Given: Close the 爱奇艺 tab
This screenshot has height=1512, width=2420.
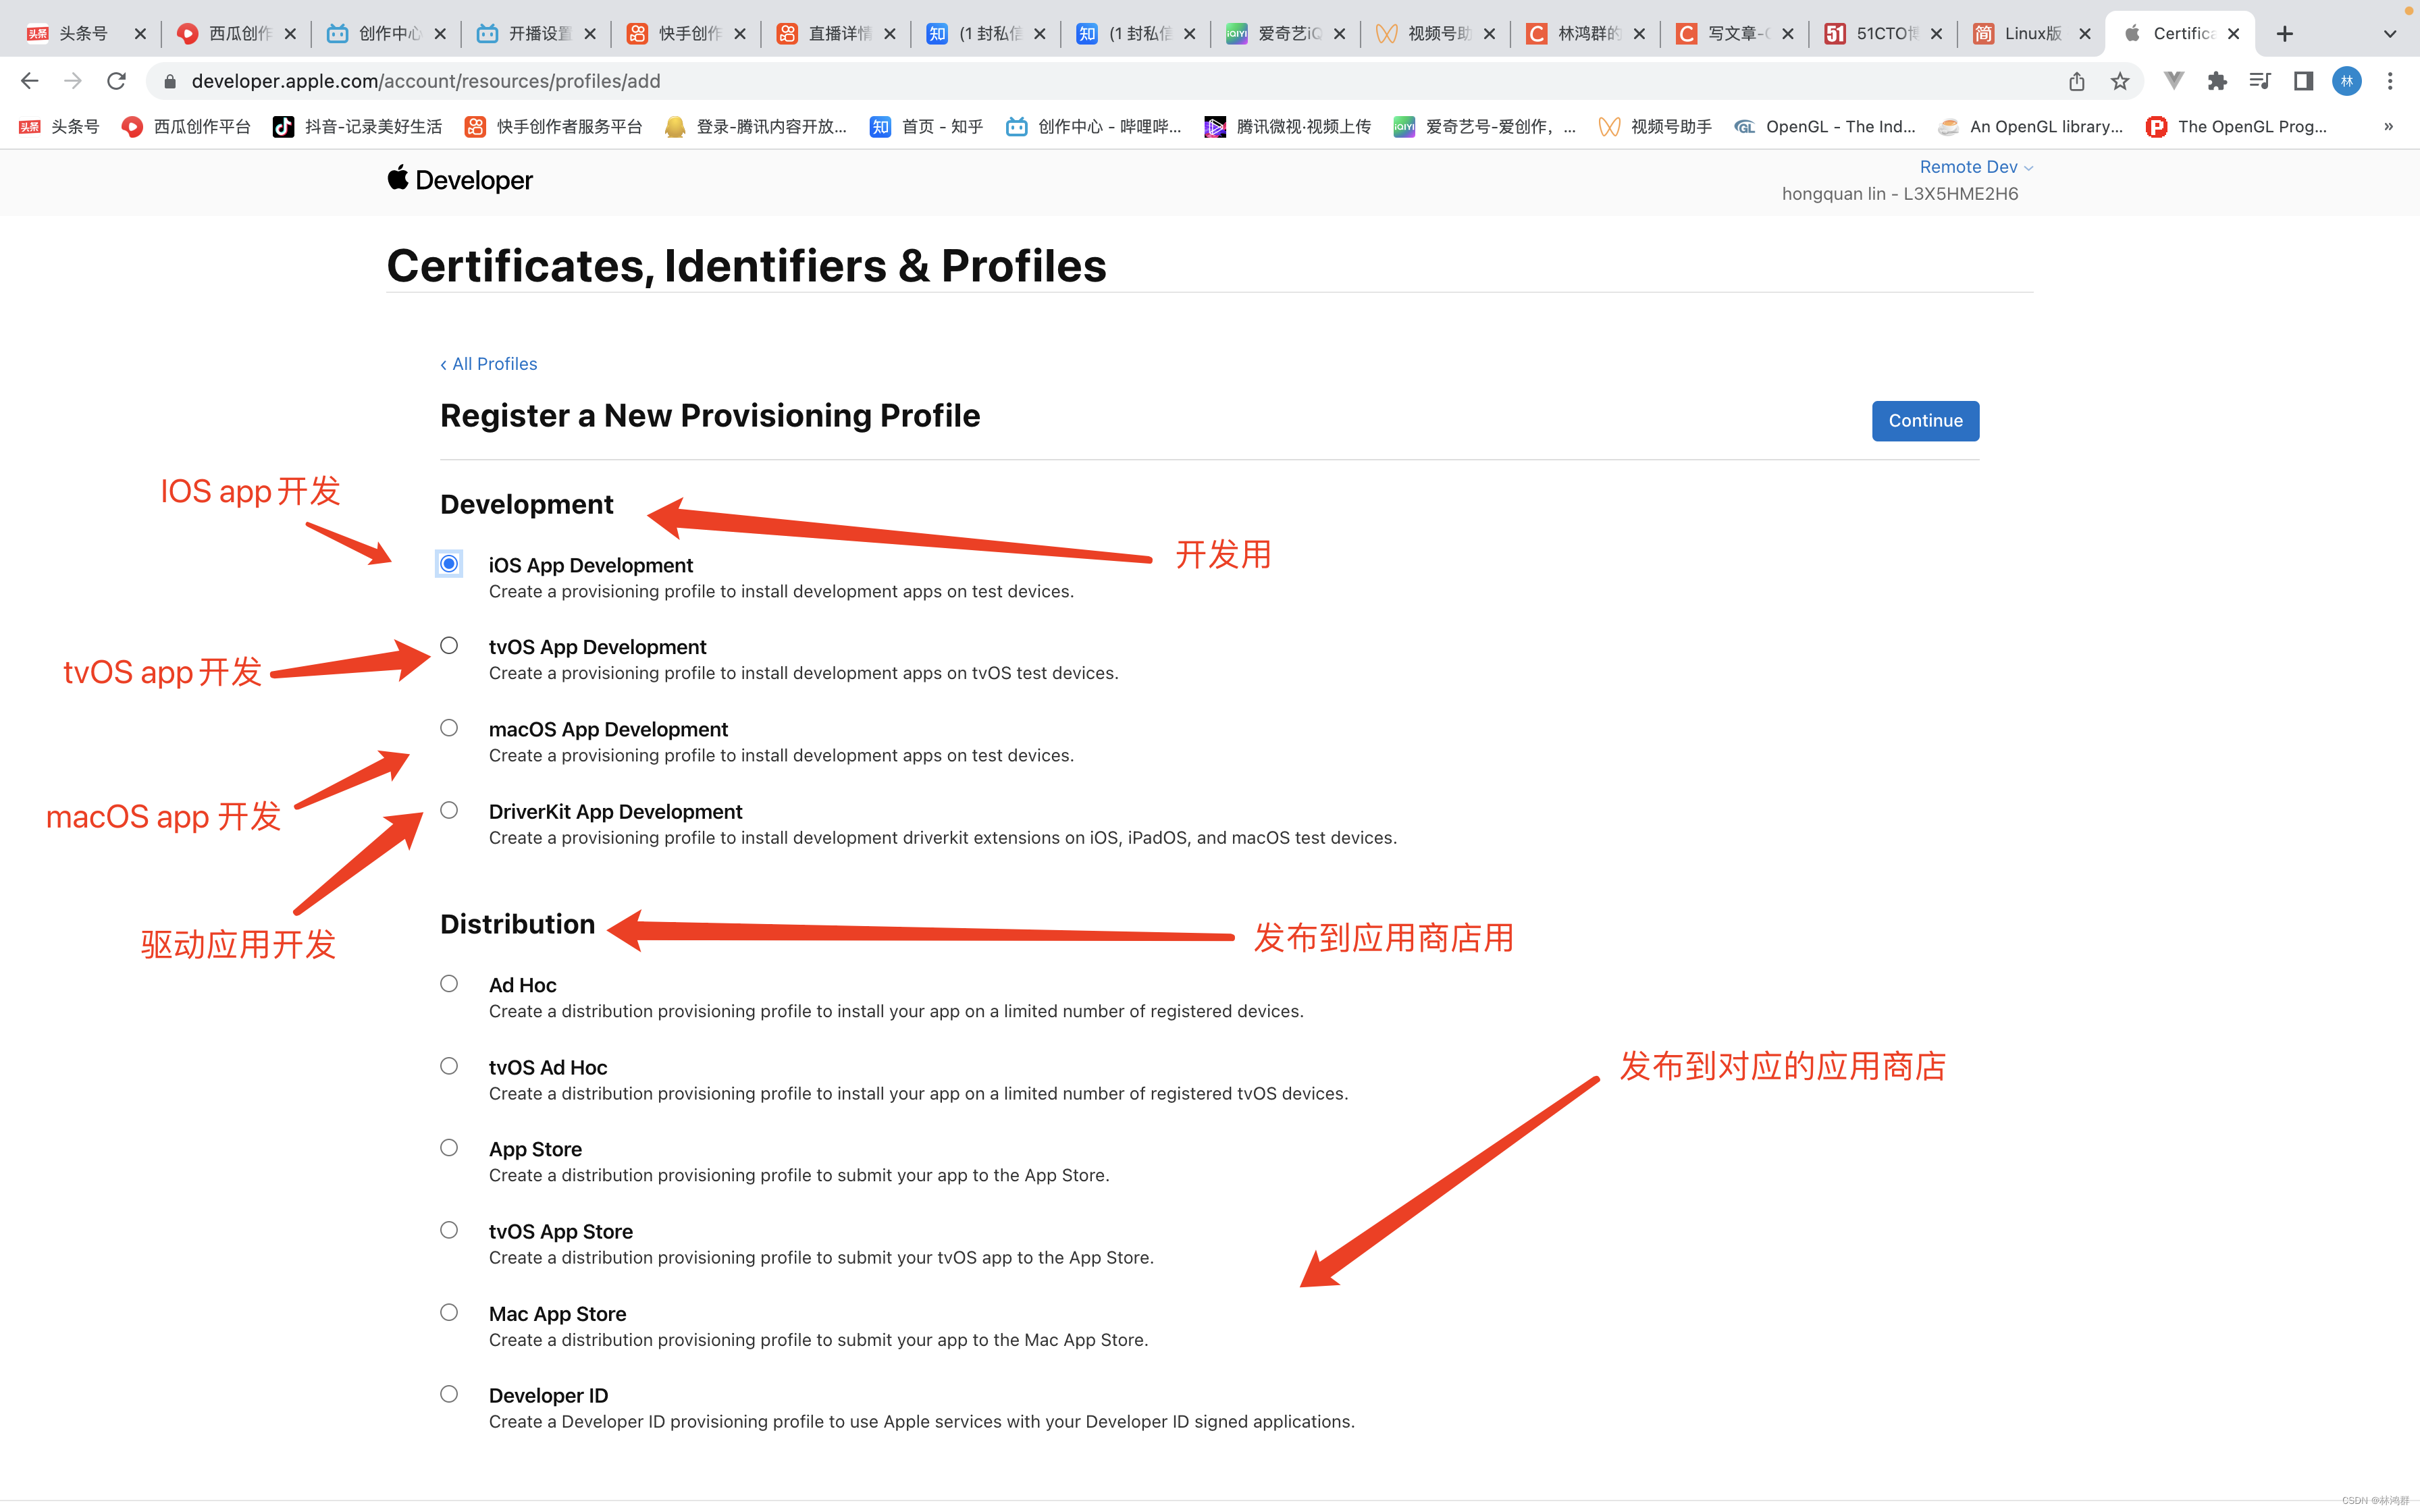Looking at the screenshot, I should pos(1339,34).
